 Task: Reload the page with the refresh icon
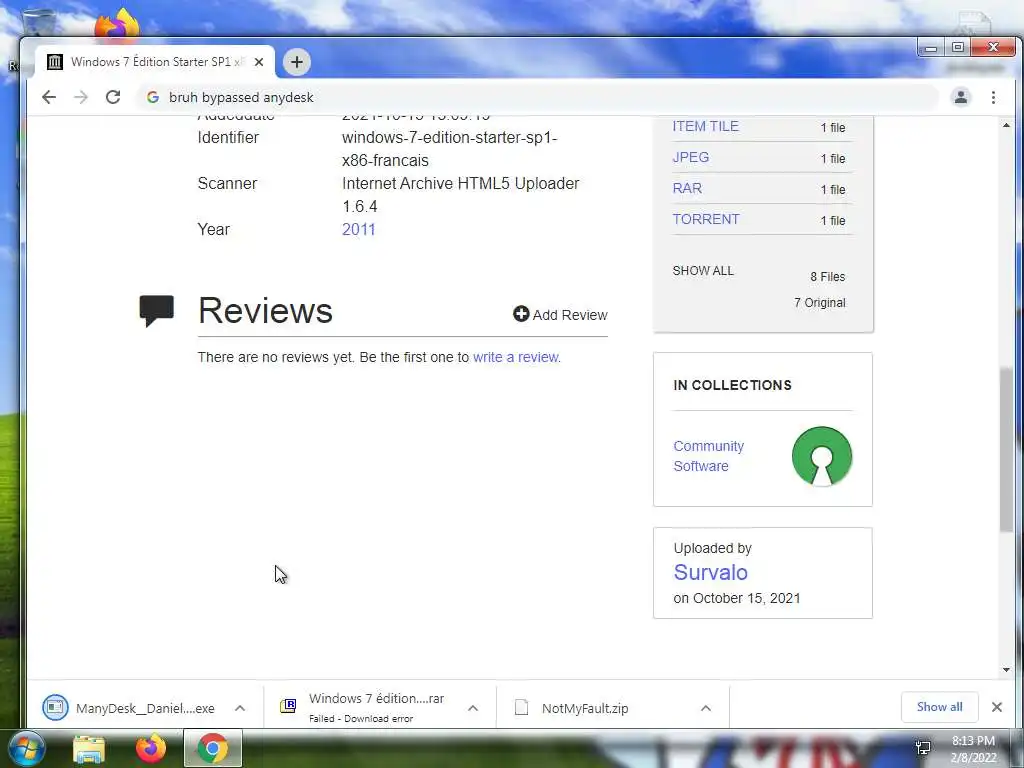tap(113, 97)
